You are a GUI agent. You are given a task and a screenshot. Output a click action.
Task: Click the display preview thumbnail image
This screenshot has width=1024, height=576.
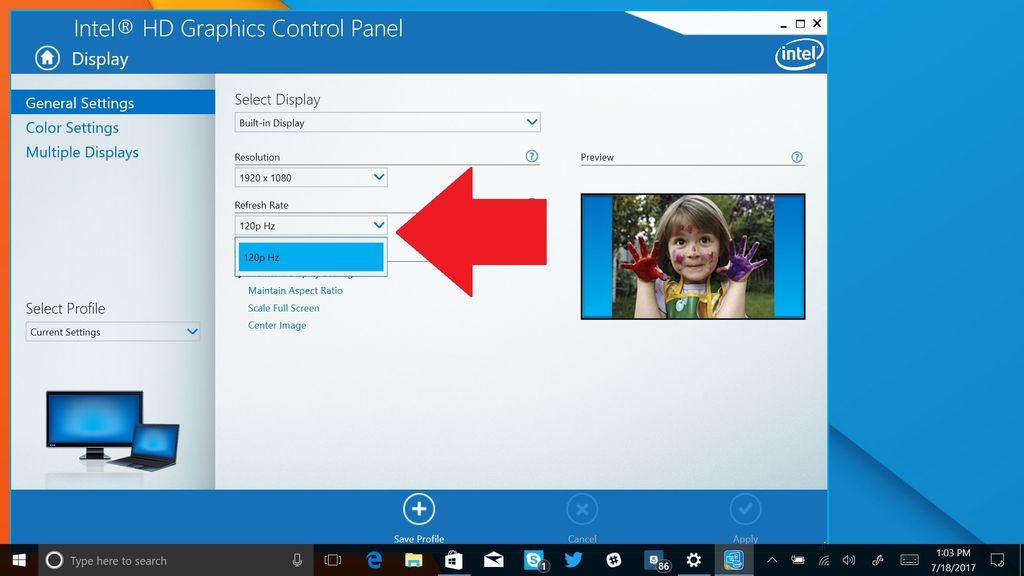[692, 256]
